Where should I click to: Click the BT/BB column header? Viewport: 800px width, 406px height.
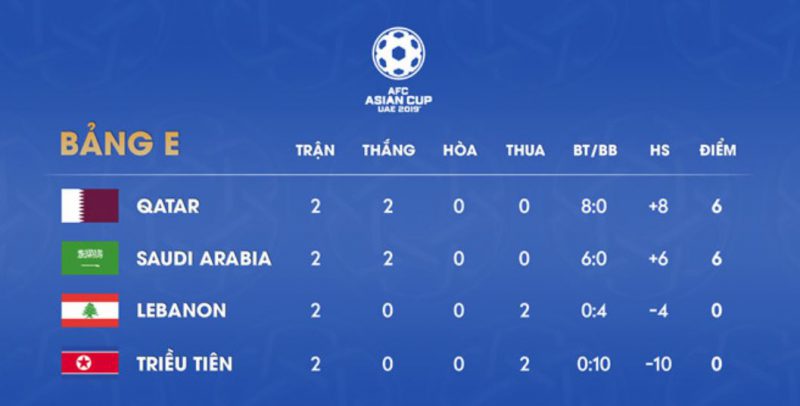tap(595, 150)
